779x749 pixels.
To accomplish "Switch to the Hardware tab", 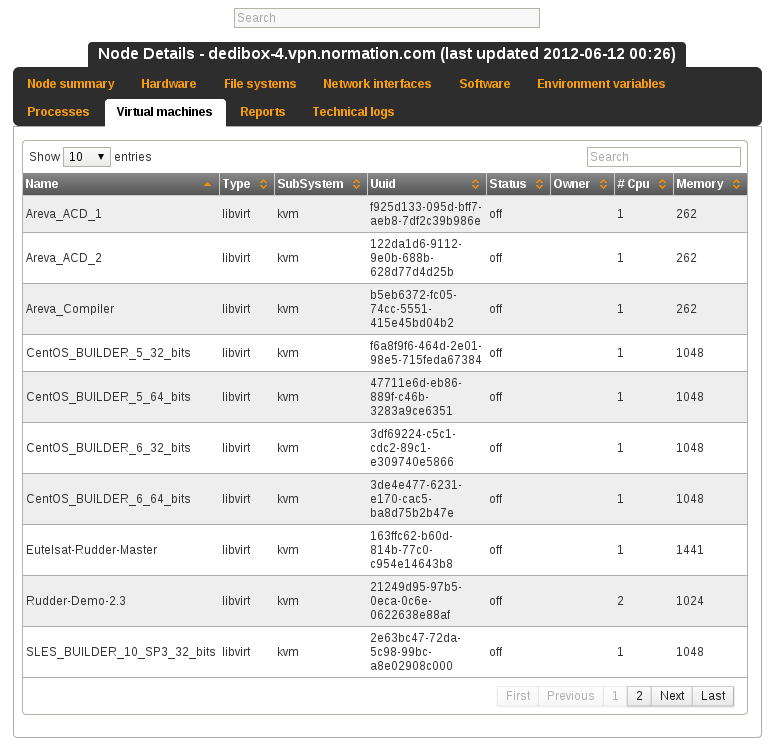I will click(x=168, y=83).
